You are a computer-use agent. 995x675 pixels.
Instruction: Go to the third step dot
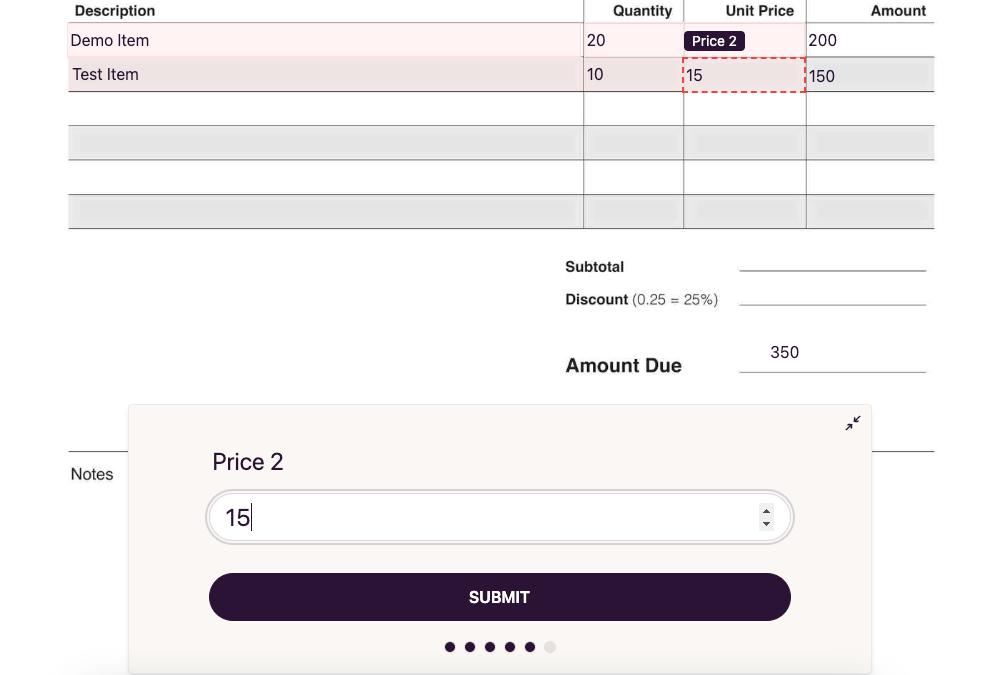(x=490, y=647)
